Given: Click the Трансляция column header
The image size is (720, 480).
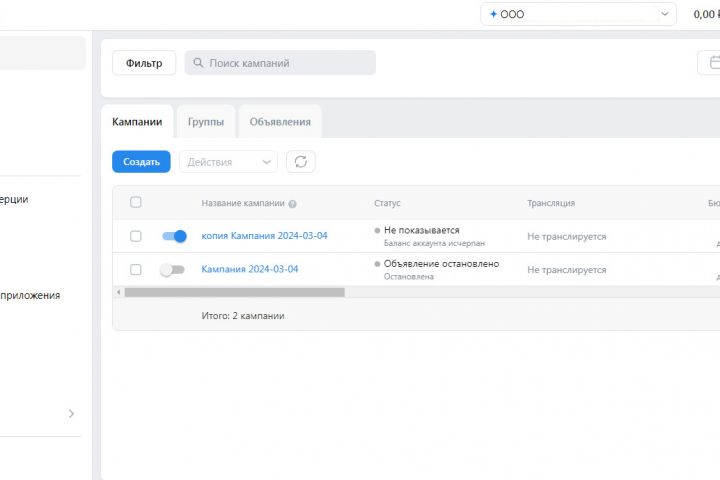Looking at the screenshot, I should coord(551,203).
